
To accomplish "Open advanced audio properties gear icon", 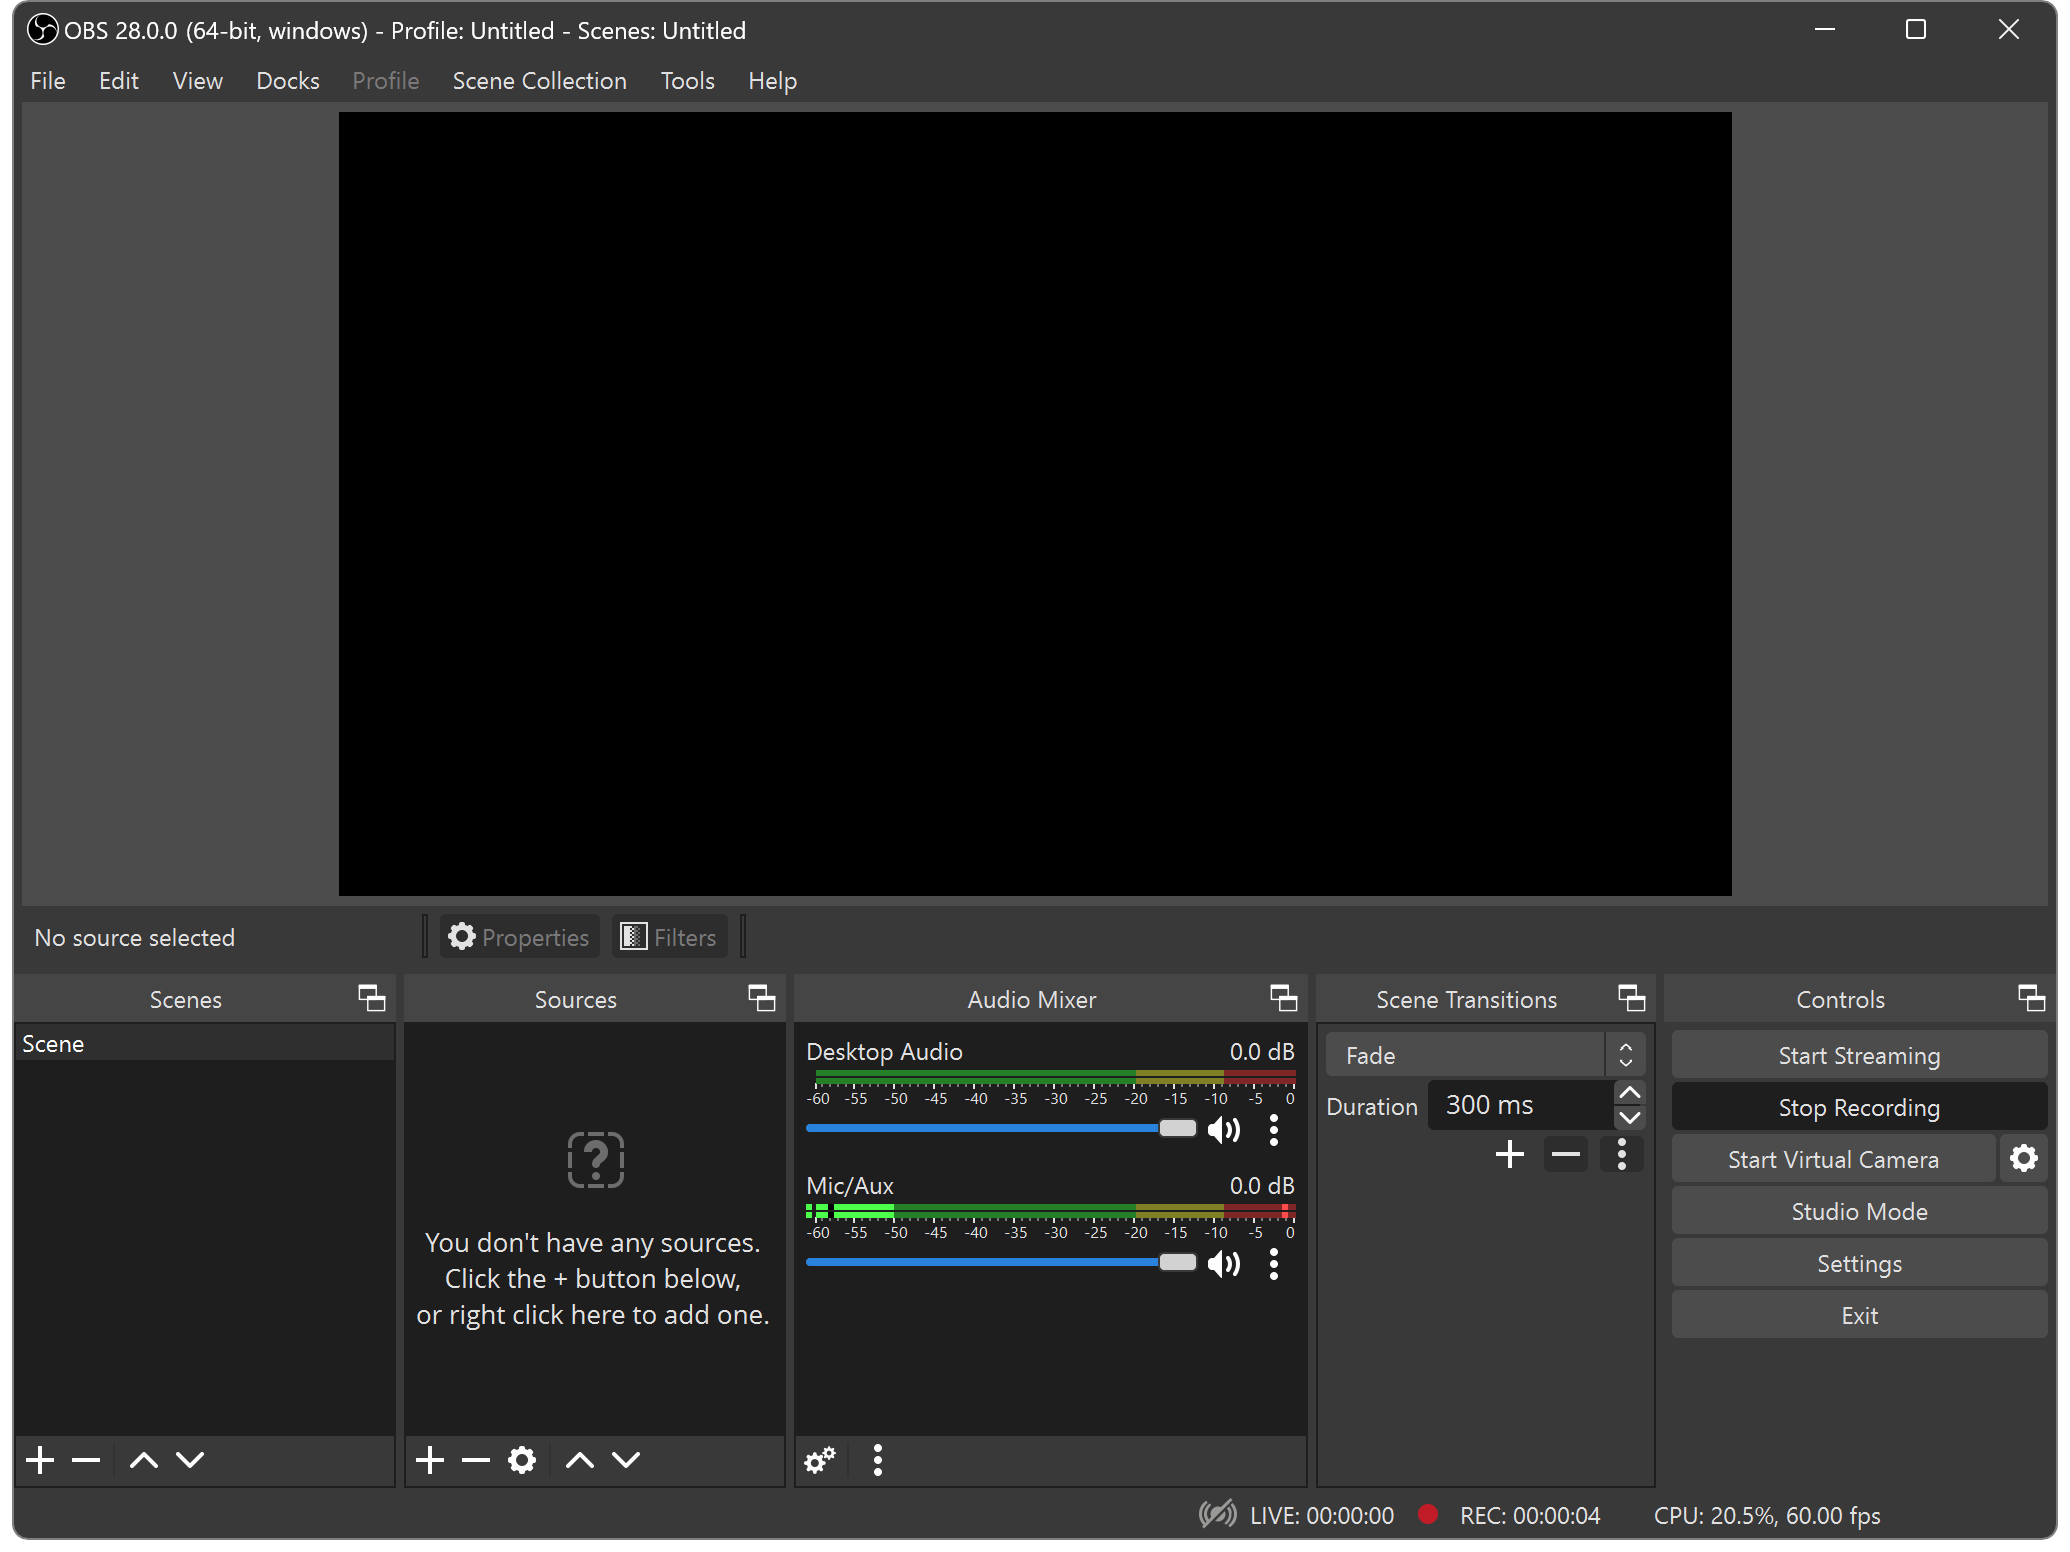I will [x=820, y=1460].
